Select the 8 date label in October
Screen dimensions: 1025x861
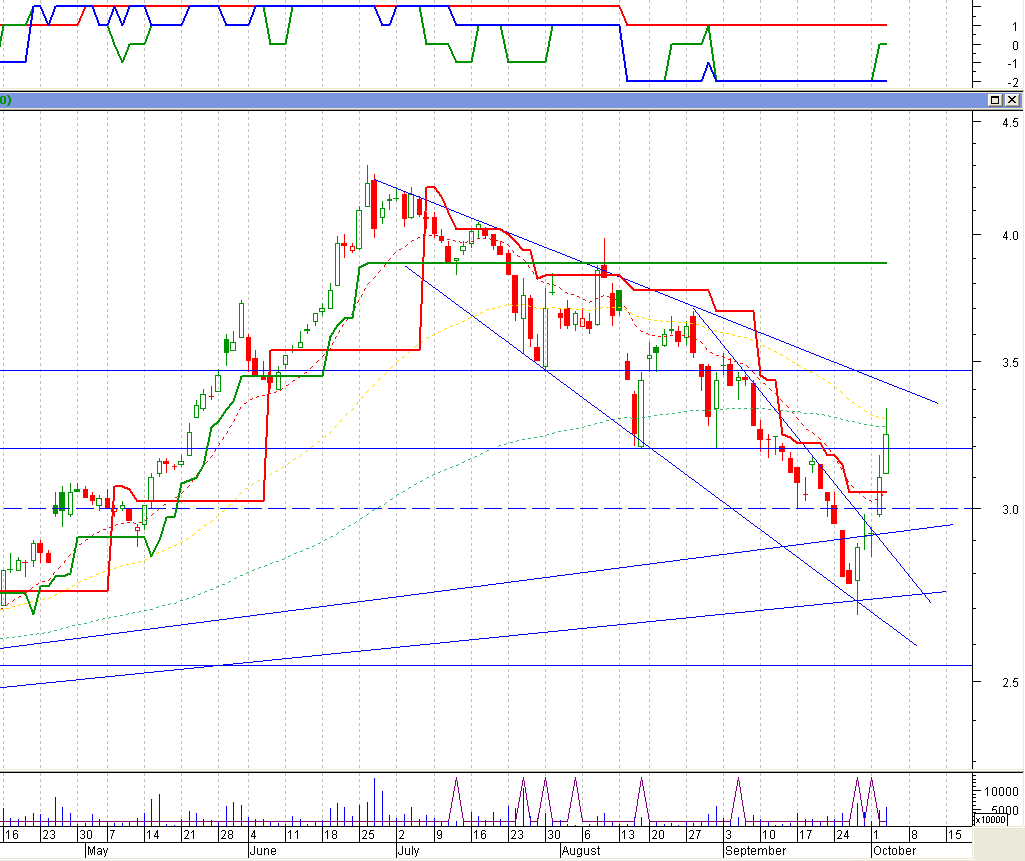pos(914,835)
